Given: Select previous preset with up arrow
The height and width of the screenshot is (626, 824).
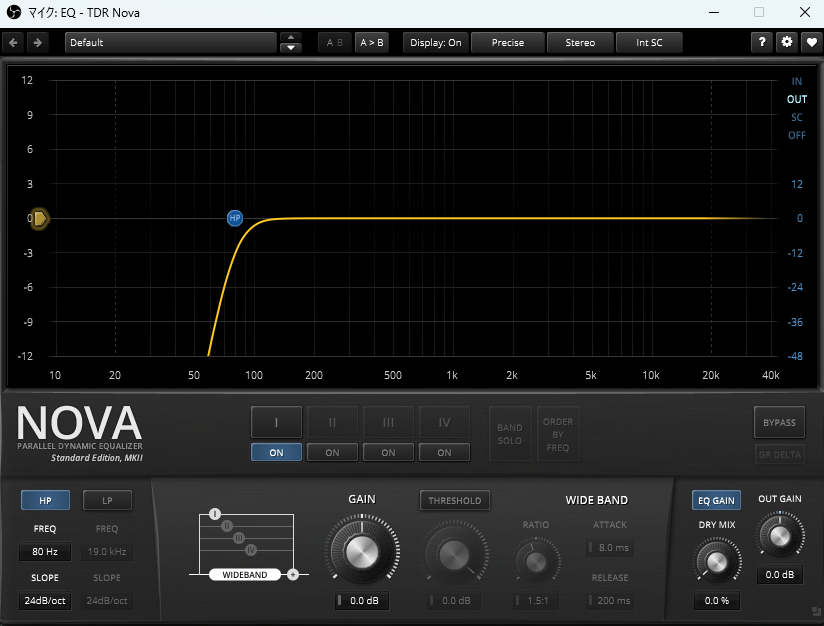Looking at the screenshot, I should click(291, 37).
